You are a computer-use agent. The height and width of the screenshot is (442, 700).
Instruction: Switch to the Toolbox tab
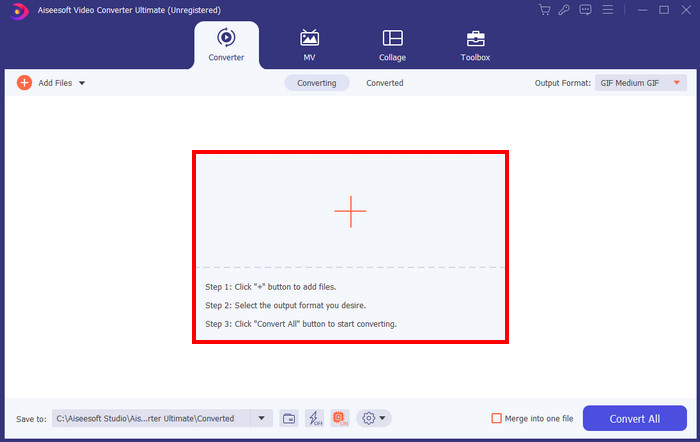click(475, 45)
